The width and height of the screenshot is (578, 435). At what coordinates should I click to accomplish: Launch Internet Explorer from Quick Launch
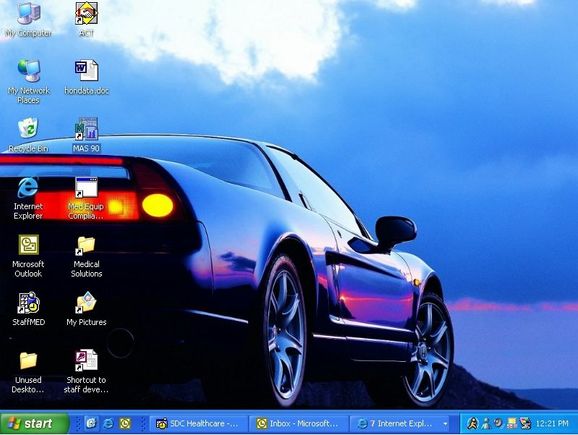[108, 424]
